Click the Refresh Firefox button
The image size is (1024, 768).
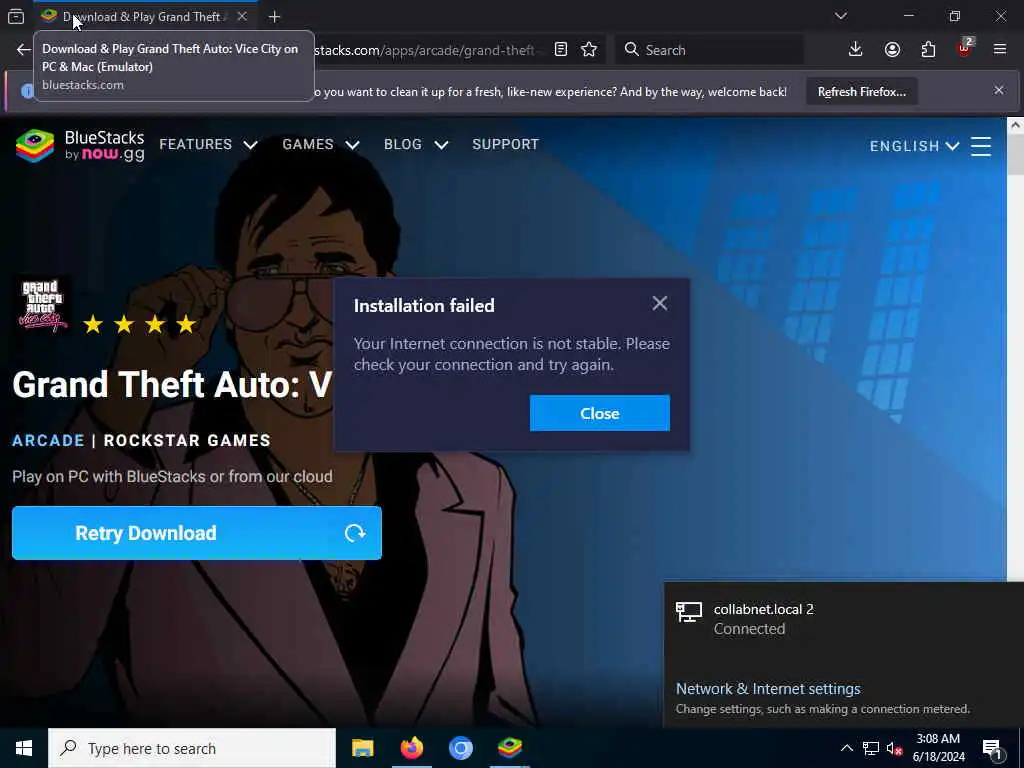pos(861,92)
